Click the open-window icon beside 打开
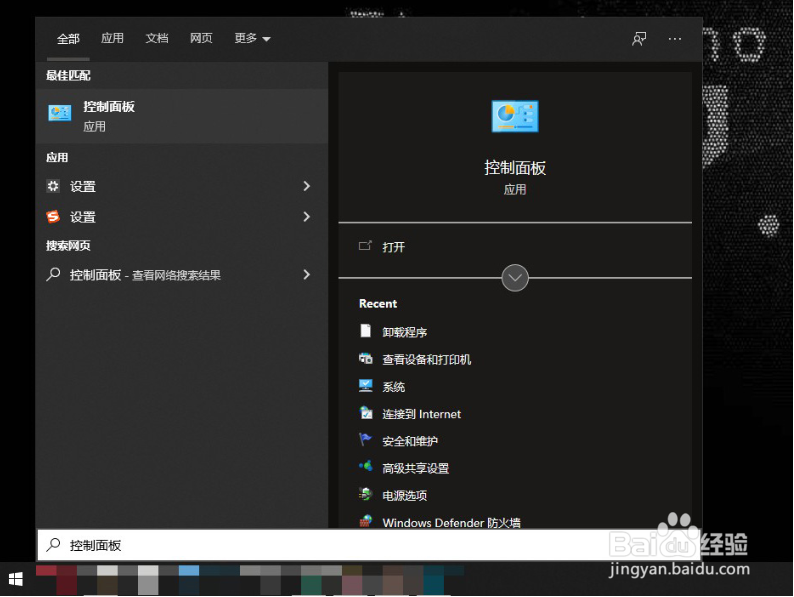Viewport: 794px width, 597px height. coord(365,246)
